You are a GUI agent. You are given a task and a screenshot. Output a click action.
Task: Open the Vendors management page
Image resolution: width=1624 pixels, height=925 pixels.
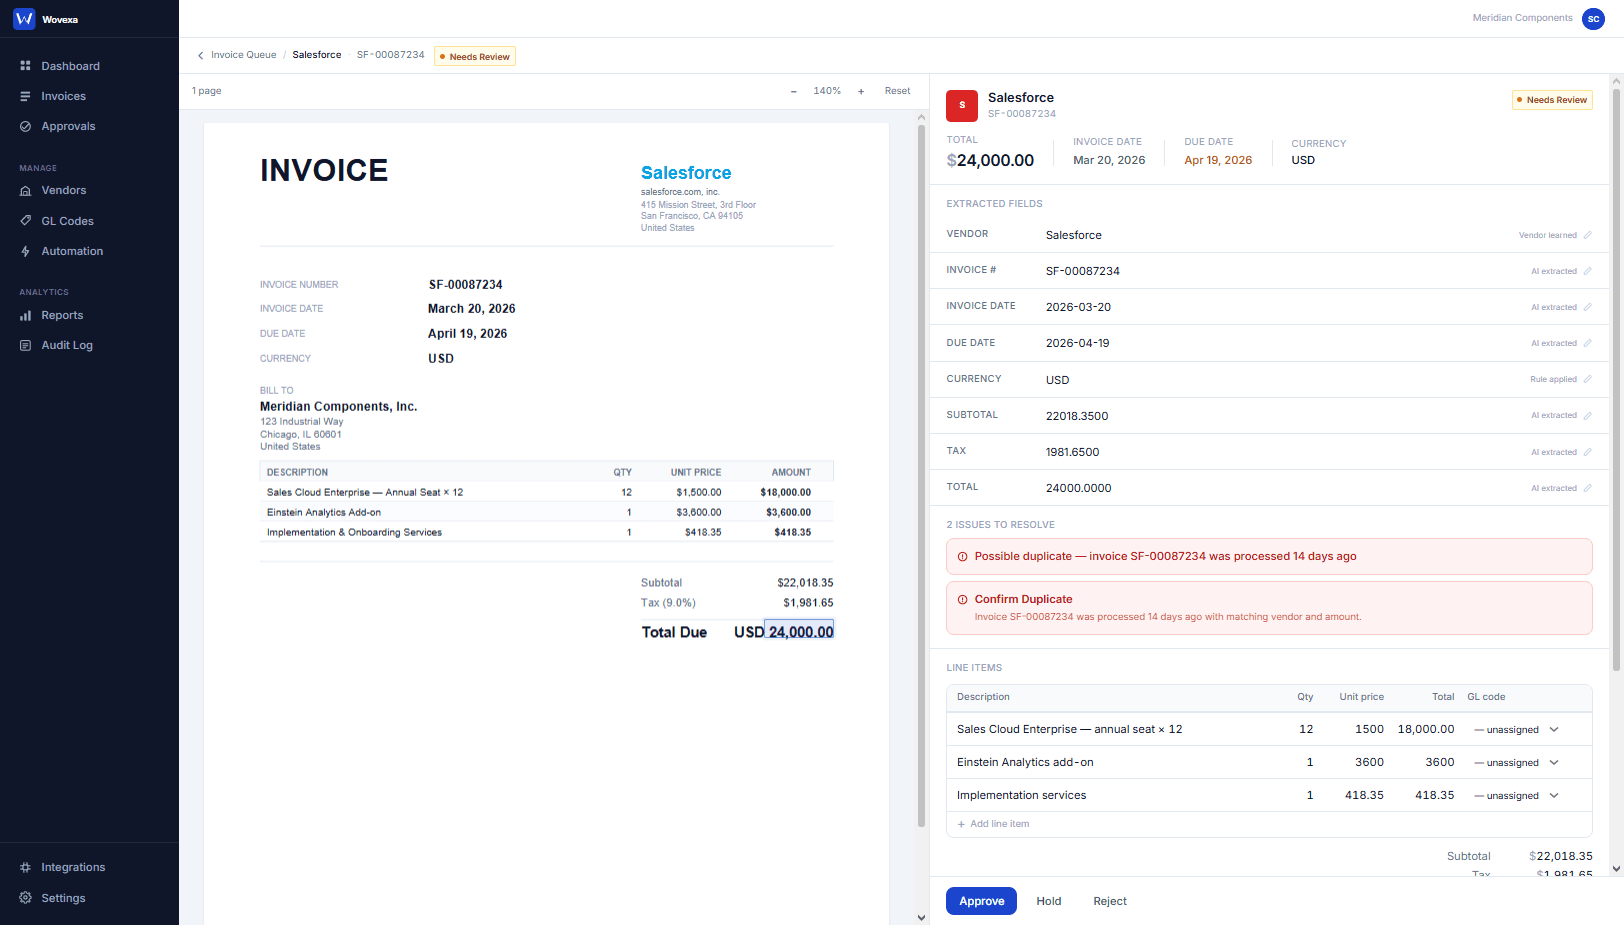point(63,190)
